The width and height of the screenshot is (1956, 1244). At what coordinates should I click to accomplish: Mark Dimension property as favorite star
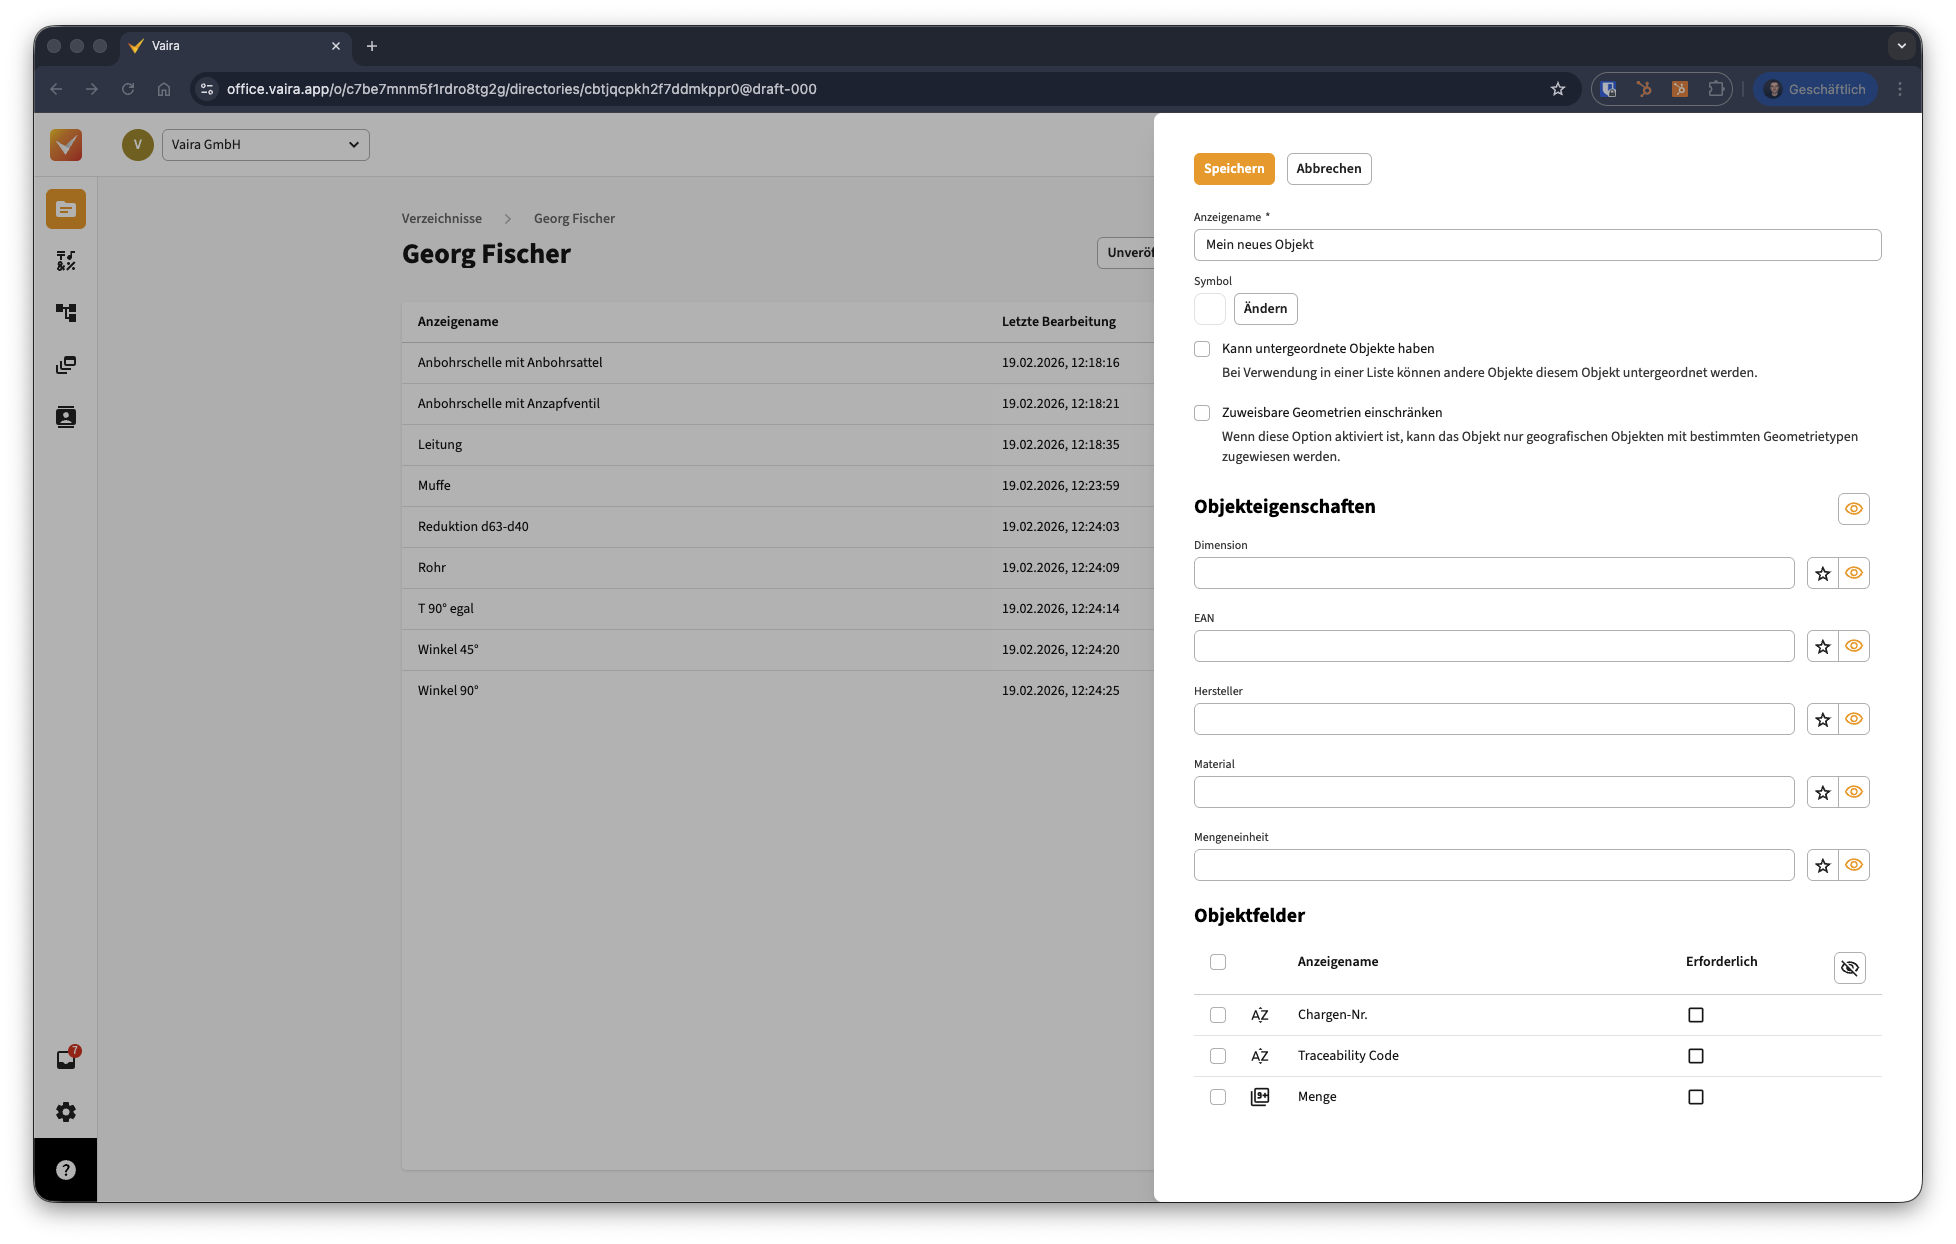pyautogui.click(x=1822, y=573)
